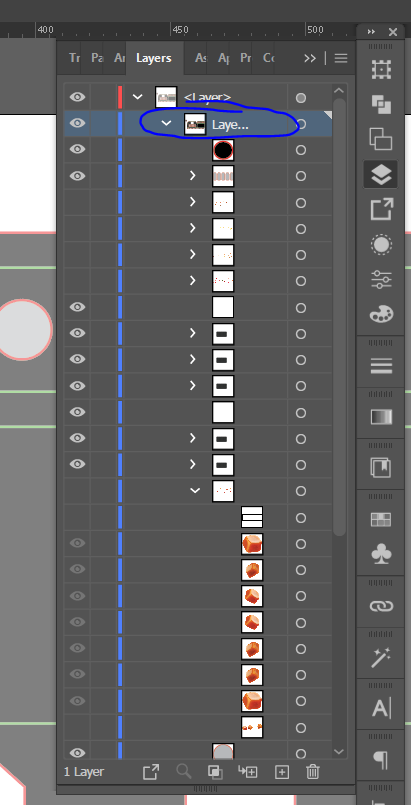This screenshot has height=805, width=411.
Task: Click Make/Release Clipping Mask icon
Action: pos(215,772)
